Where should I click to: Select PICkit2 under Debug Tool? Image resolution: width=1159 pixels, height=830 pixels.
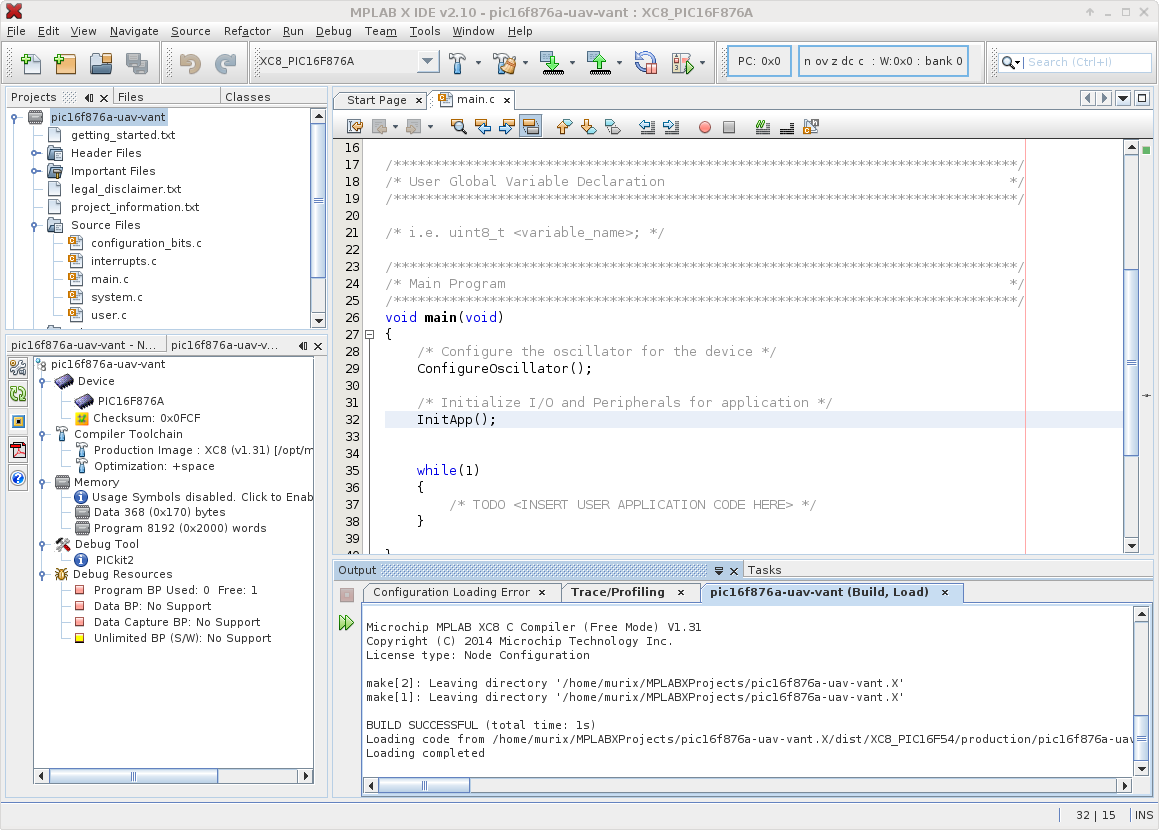115,559
